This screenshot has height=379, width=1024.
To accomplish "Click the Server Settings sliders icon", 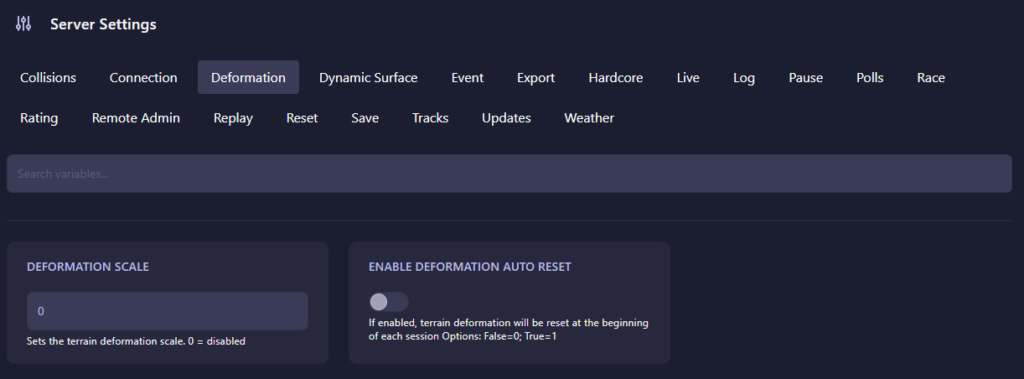I will coord(24,24).
